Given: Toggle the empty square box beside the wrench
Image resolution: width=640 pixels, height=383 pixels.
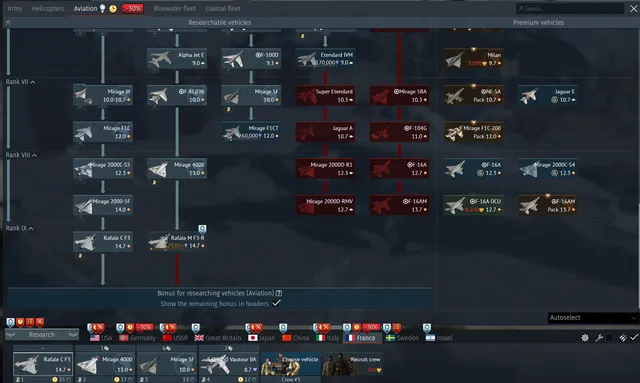Looking at the screenshot, I should click(x=610, y=338).
